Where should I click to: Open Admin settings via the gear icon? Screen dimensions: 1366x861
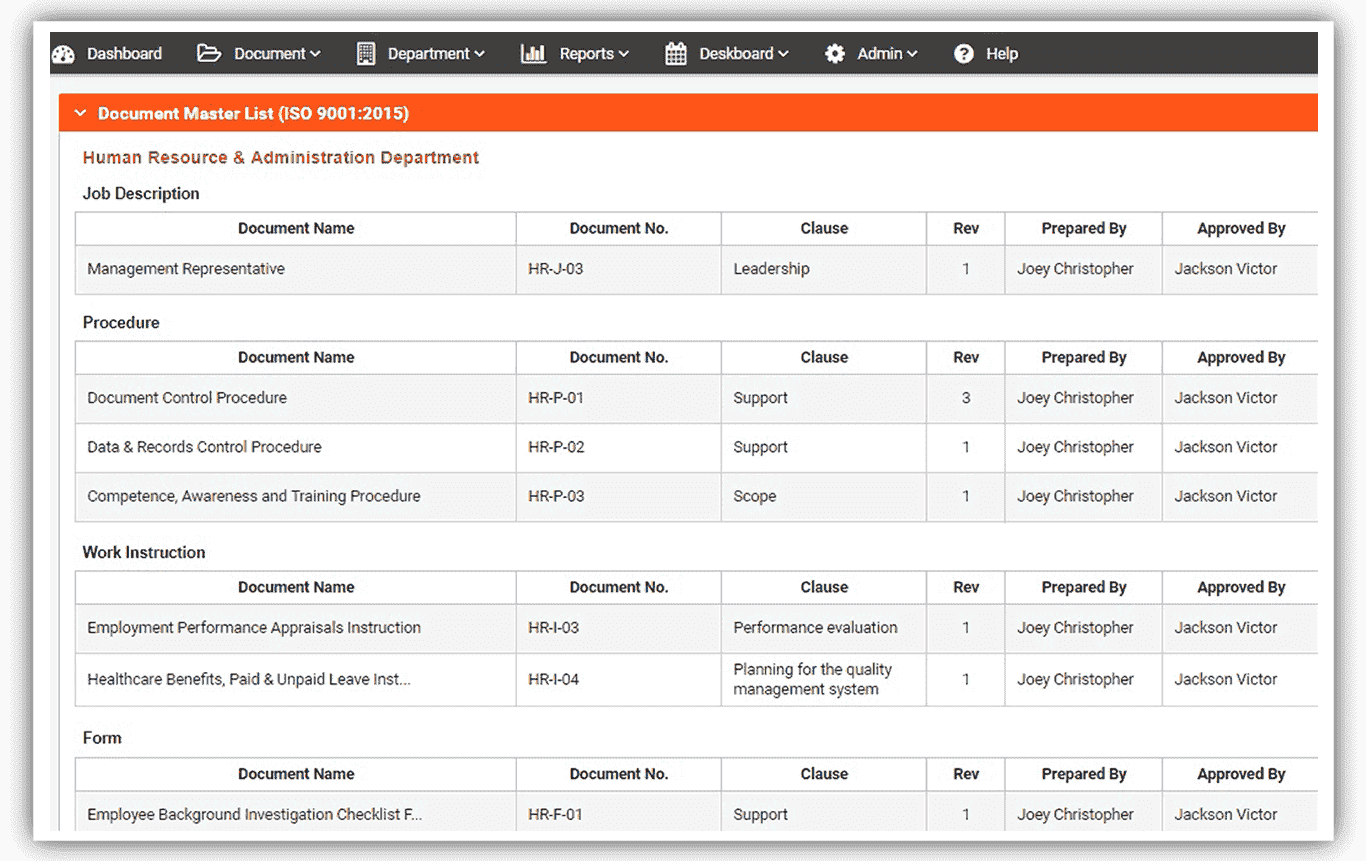pyautogui.click(x=836, y=53)
